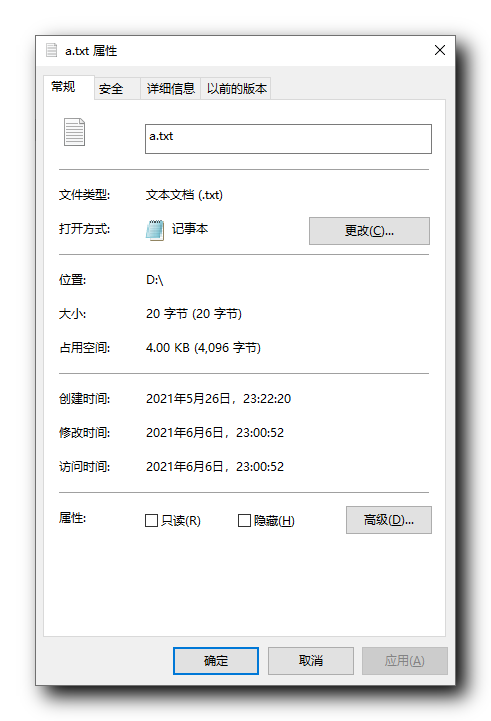This screenshot has width=491, height=721.
Task: Click the 位置: label
Action: coord(72,280)
